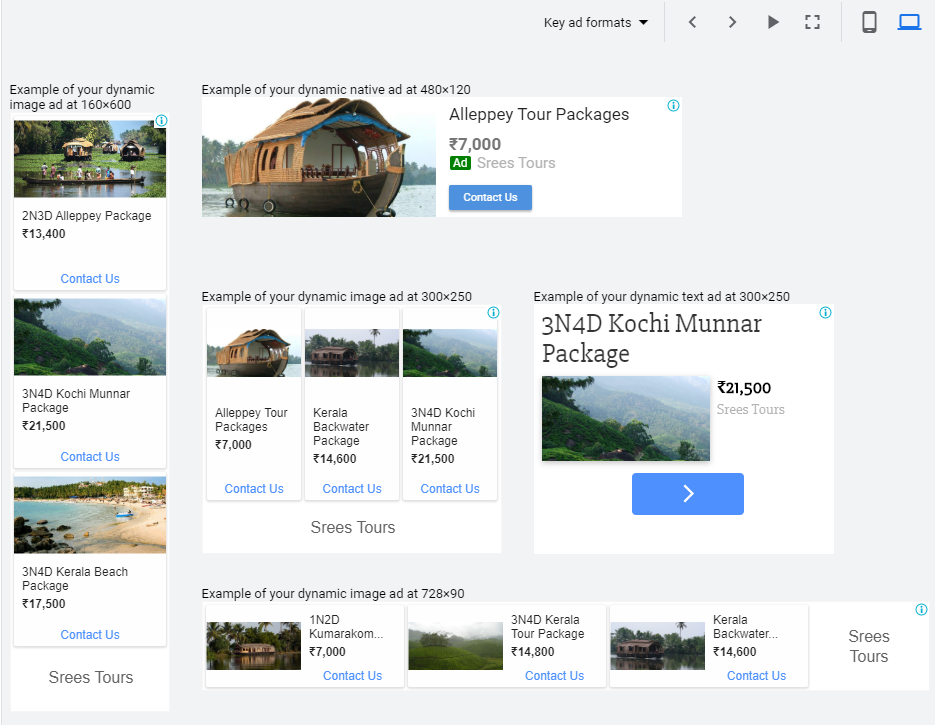Screen dimensions: 935x725
Task: Switch to mobile device preview
Action: (x=869, y=23)
